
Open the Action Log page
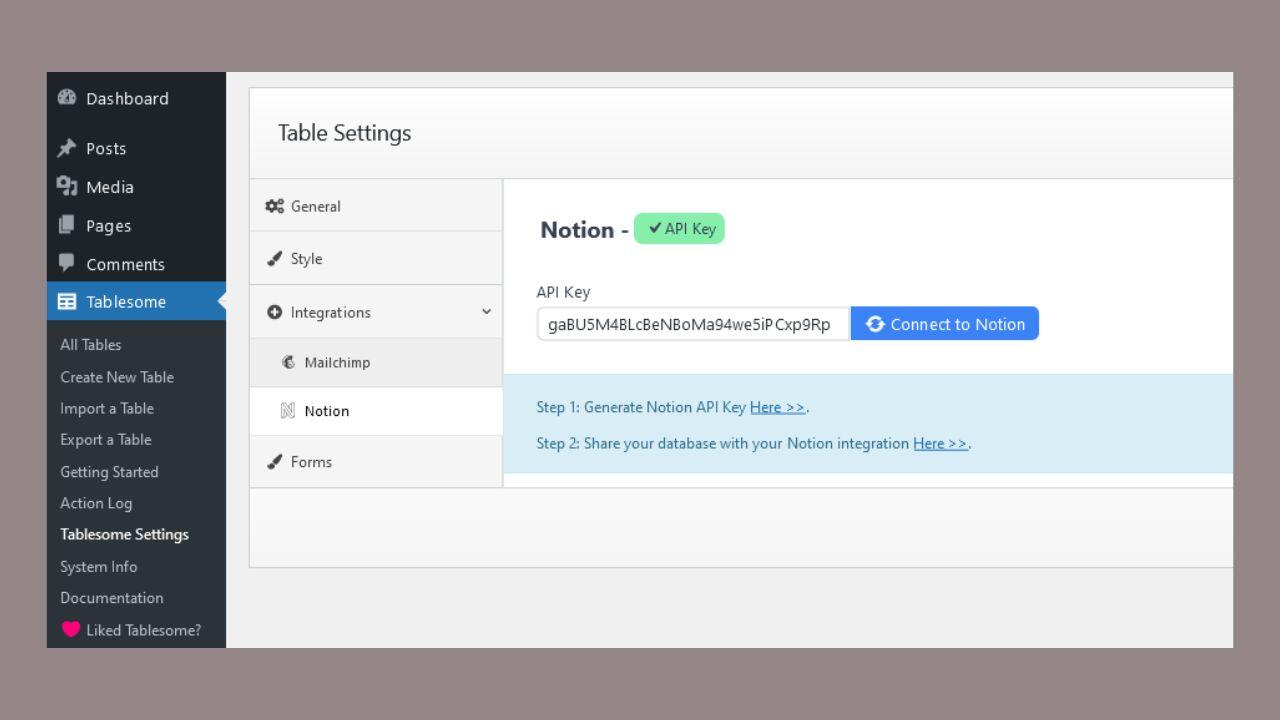(96, 503)
